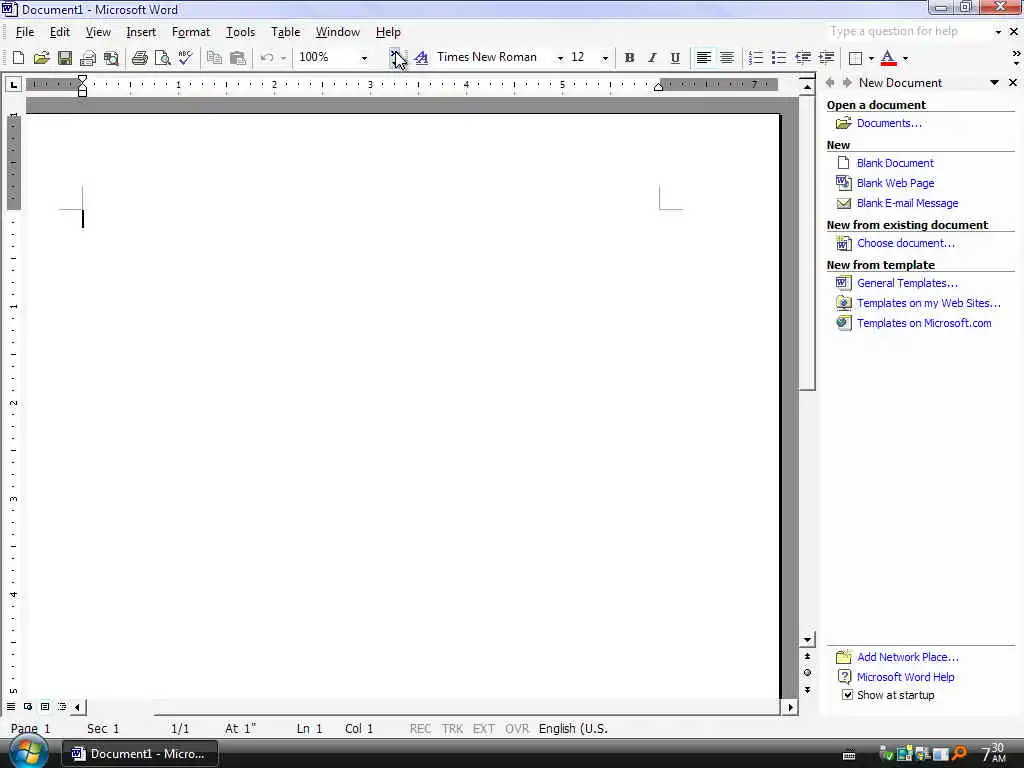Print the document using printer icon
The image size is (1024, 768).
pyautogui.click(x=139, y=58)
